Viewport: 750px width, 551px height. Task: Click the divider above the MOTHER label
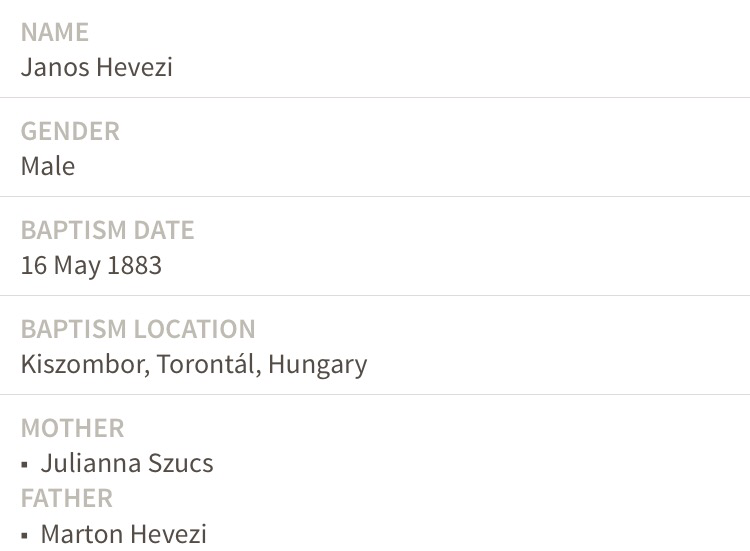click(x=375, y=395)
